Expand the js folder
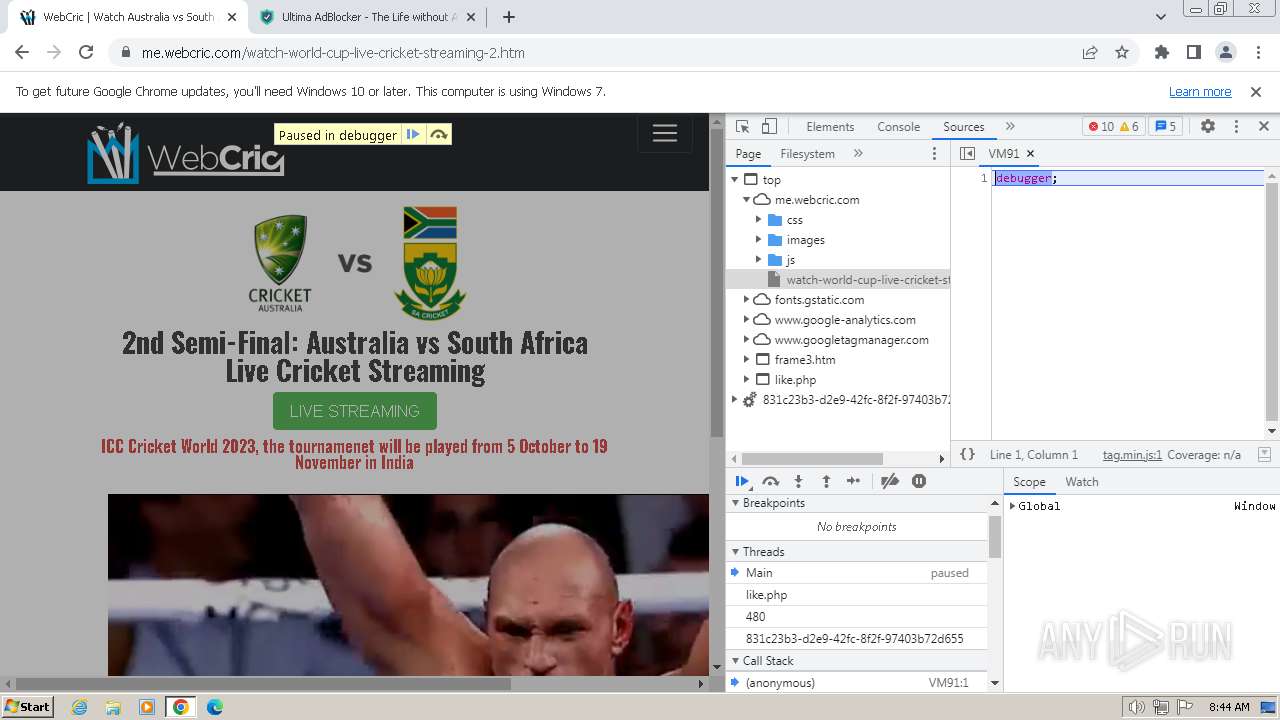 coord(759,260)
